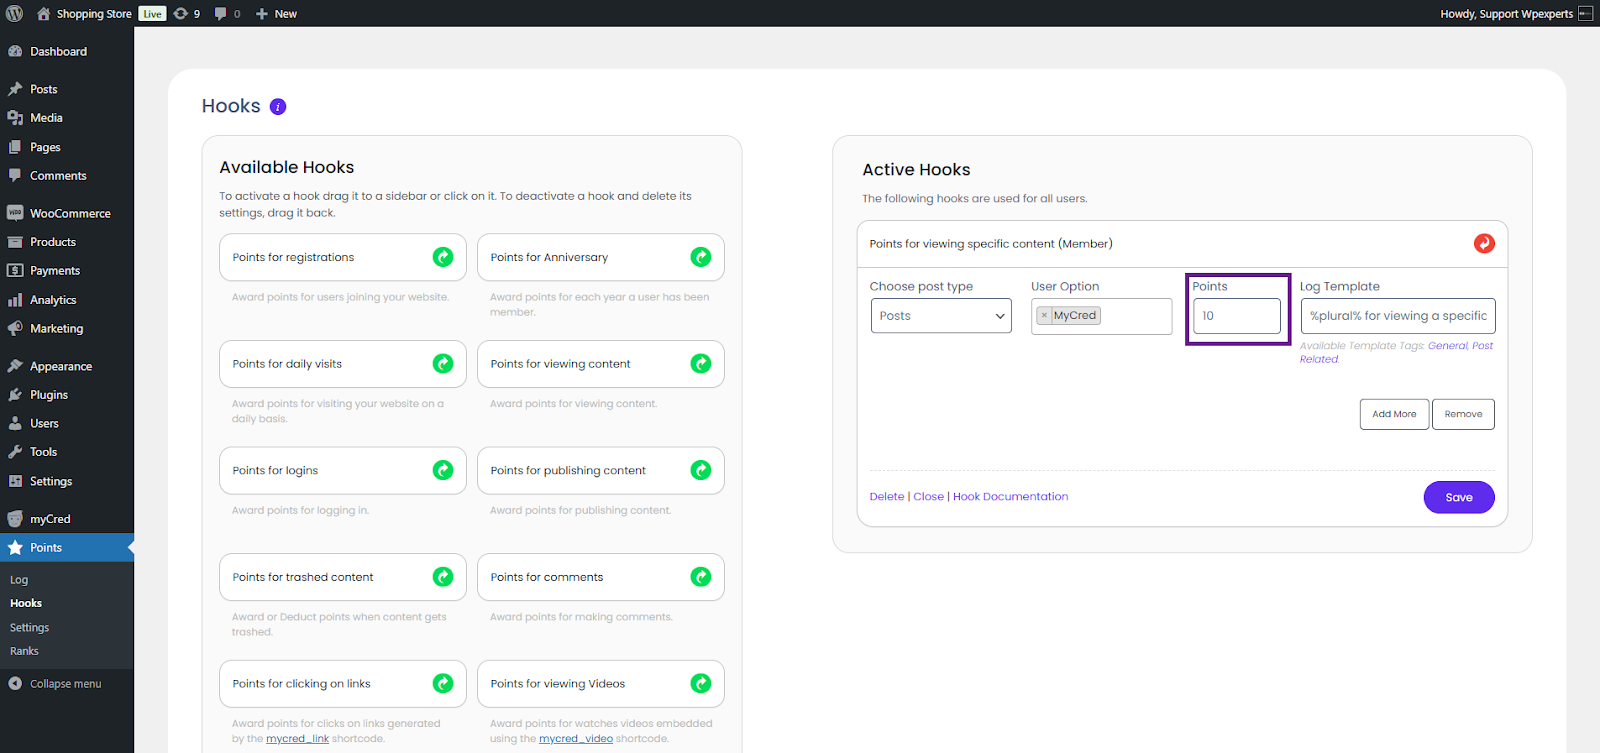The width and height of the screenshot is (1600, 753).
Task: Click the Hooks info icon
Action: 278,107
